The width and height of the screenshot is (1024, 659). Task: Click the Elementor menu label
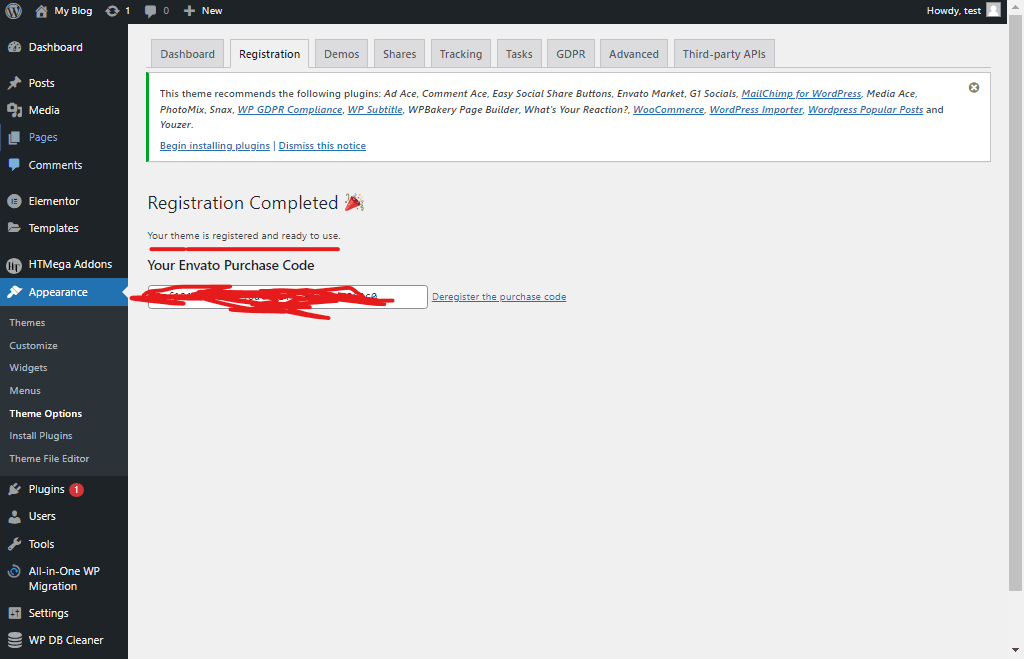[x=54, y=201]
